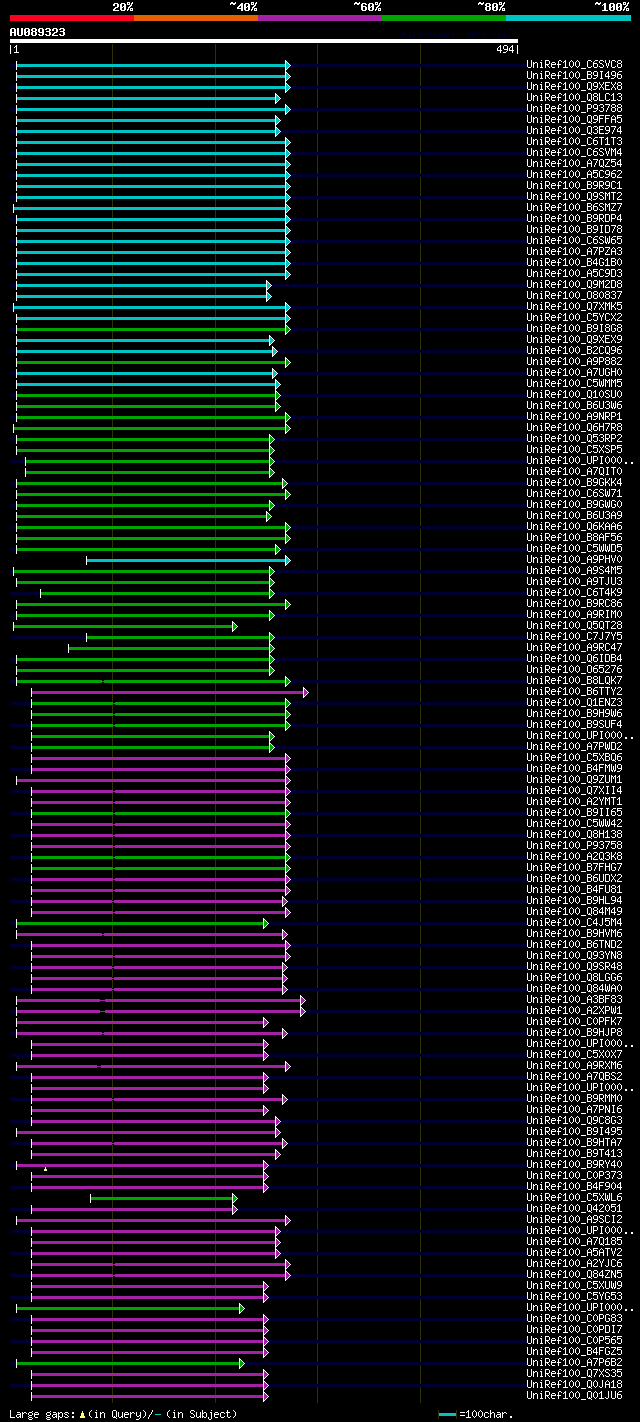This screenshot has width=640, height=1422.
Task: Click the orange ~40% identity legend segment
Action: 196,18
